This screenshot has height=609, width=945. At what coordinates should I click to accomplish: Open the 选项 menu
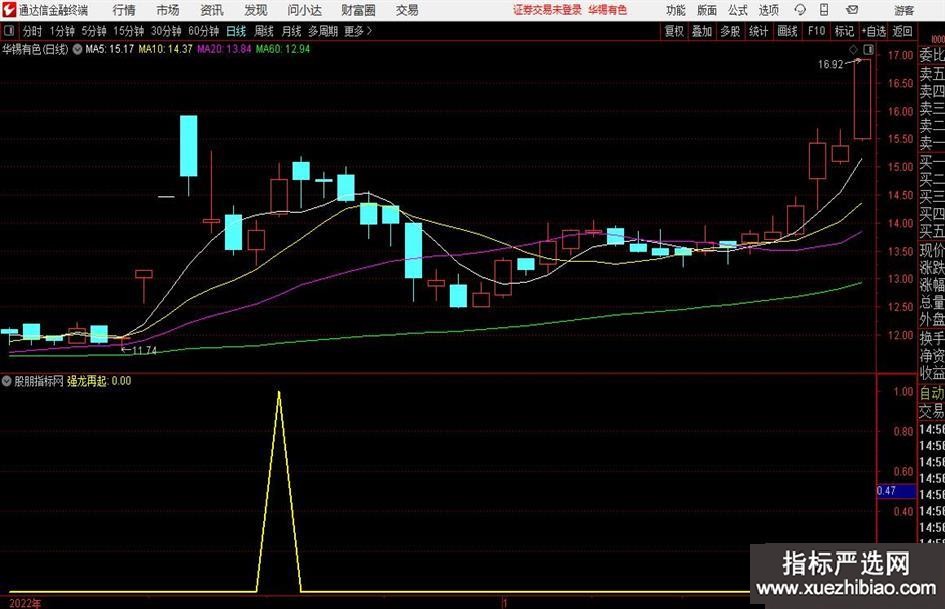click(x=768, y=10)
